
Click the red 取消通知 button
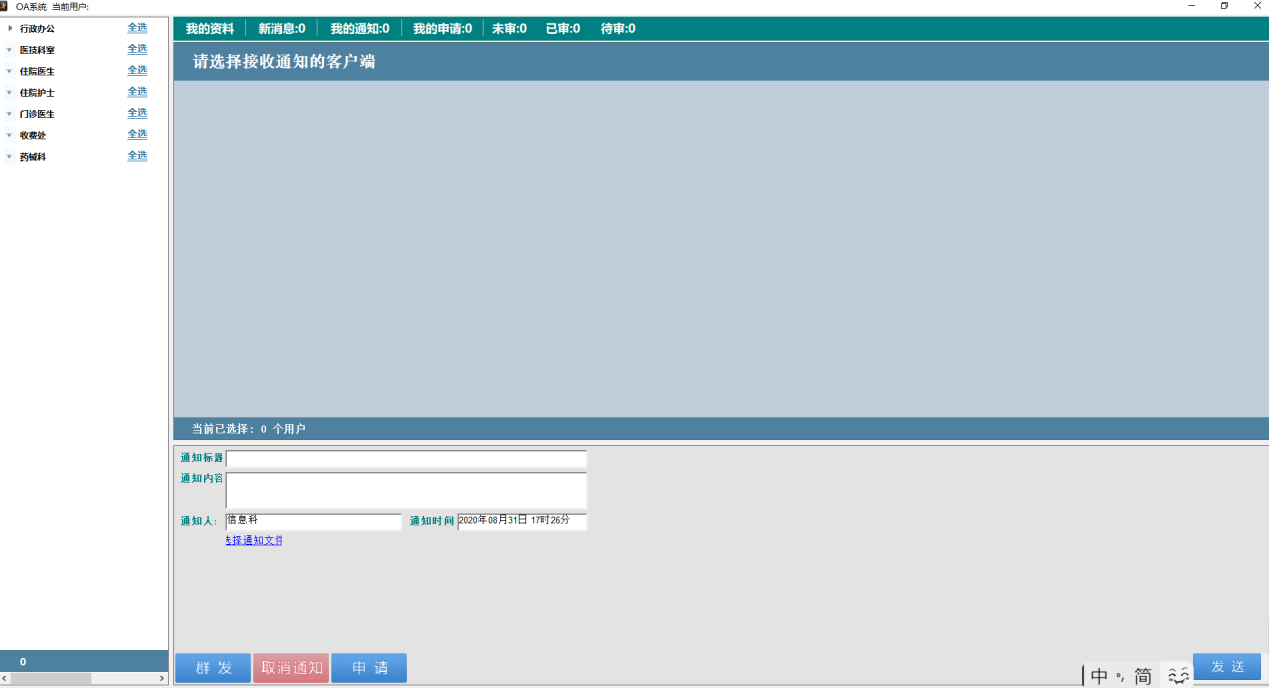pos(291,668)
